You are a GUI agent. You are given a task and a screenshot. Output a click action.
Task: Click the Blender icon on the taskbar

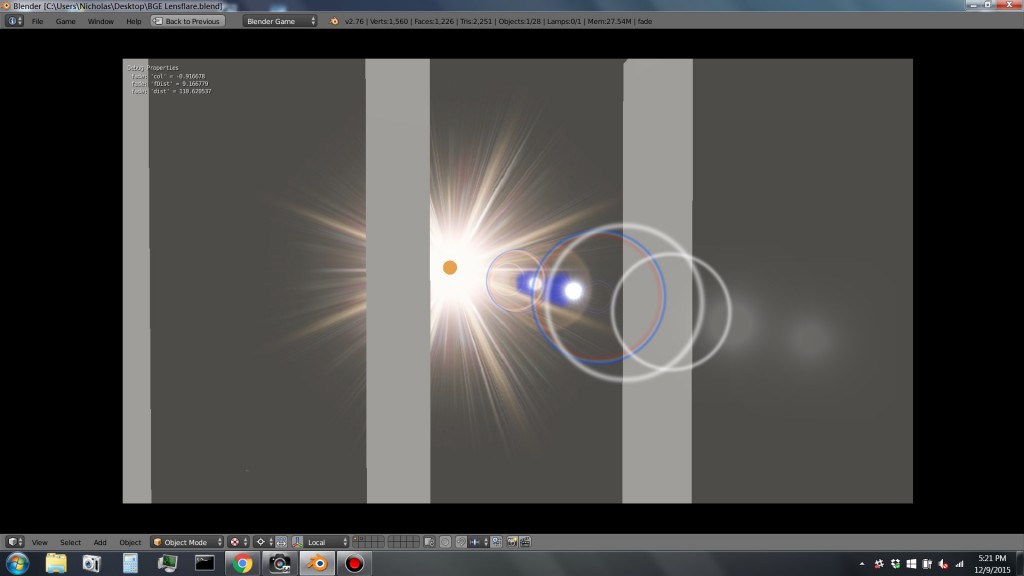318,563
